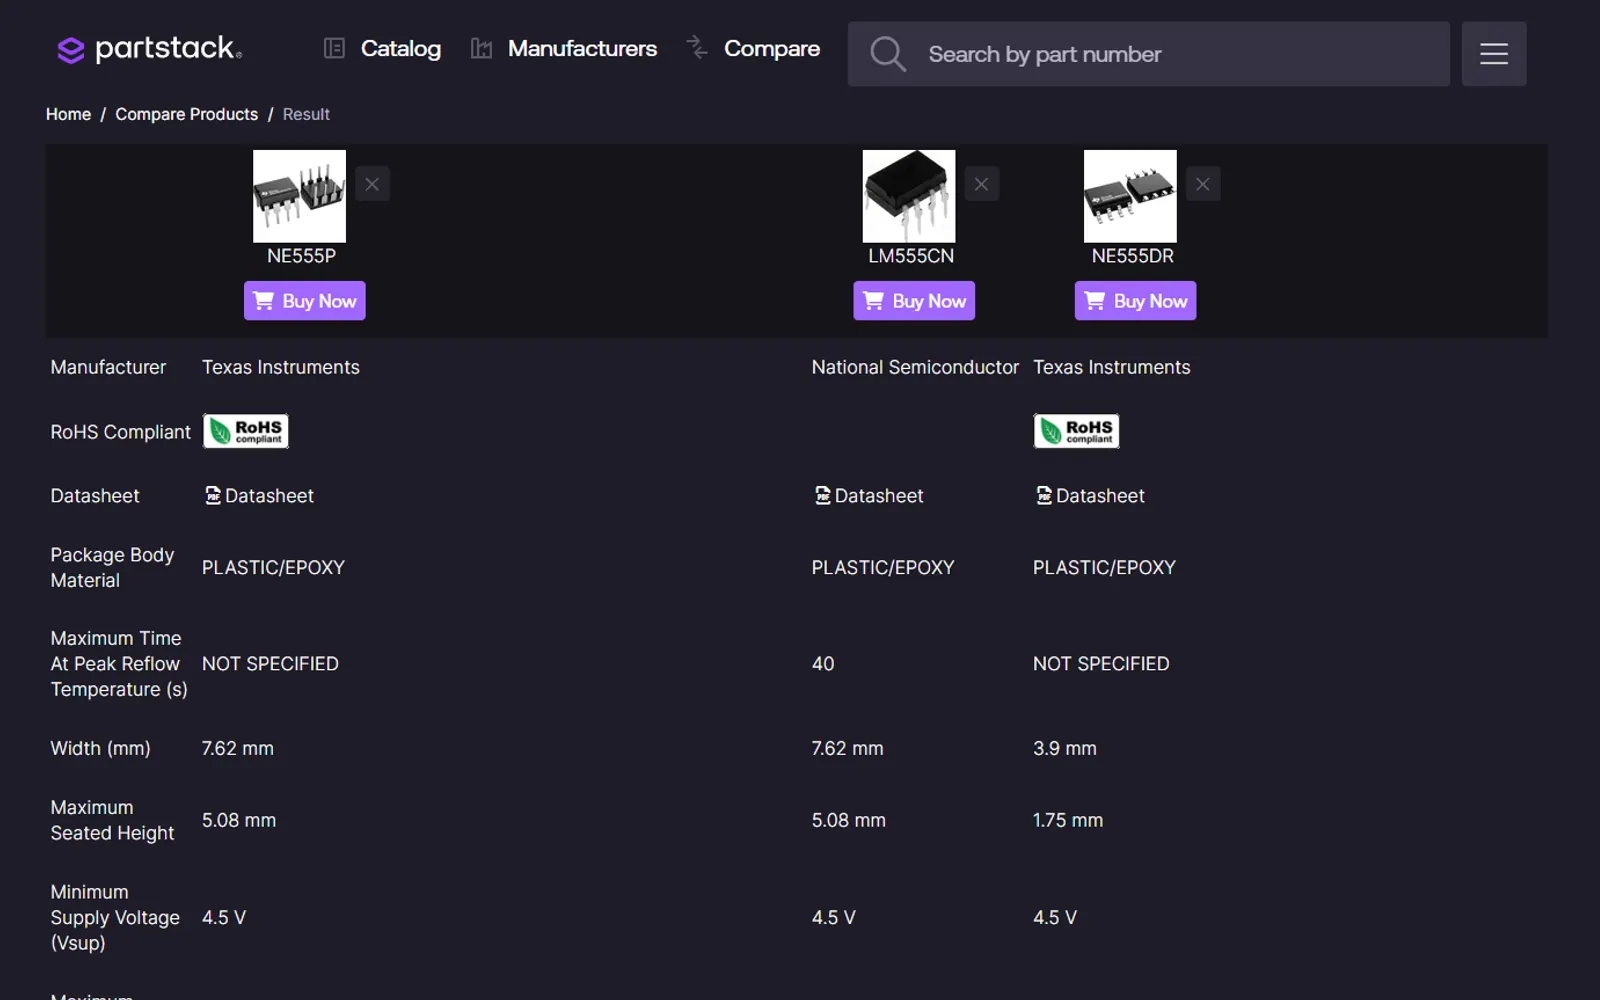
Task: Click Buy Now for NE555DR
Action: click(1135, 301)
